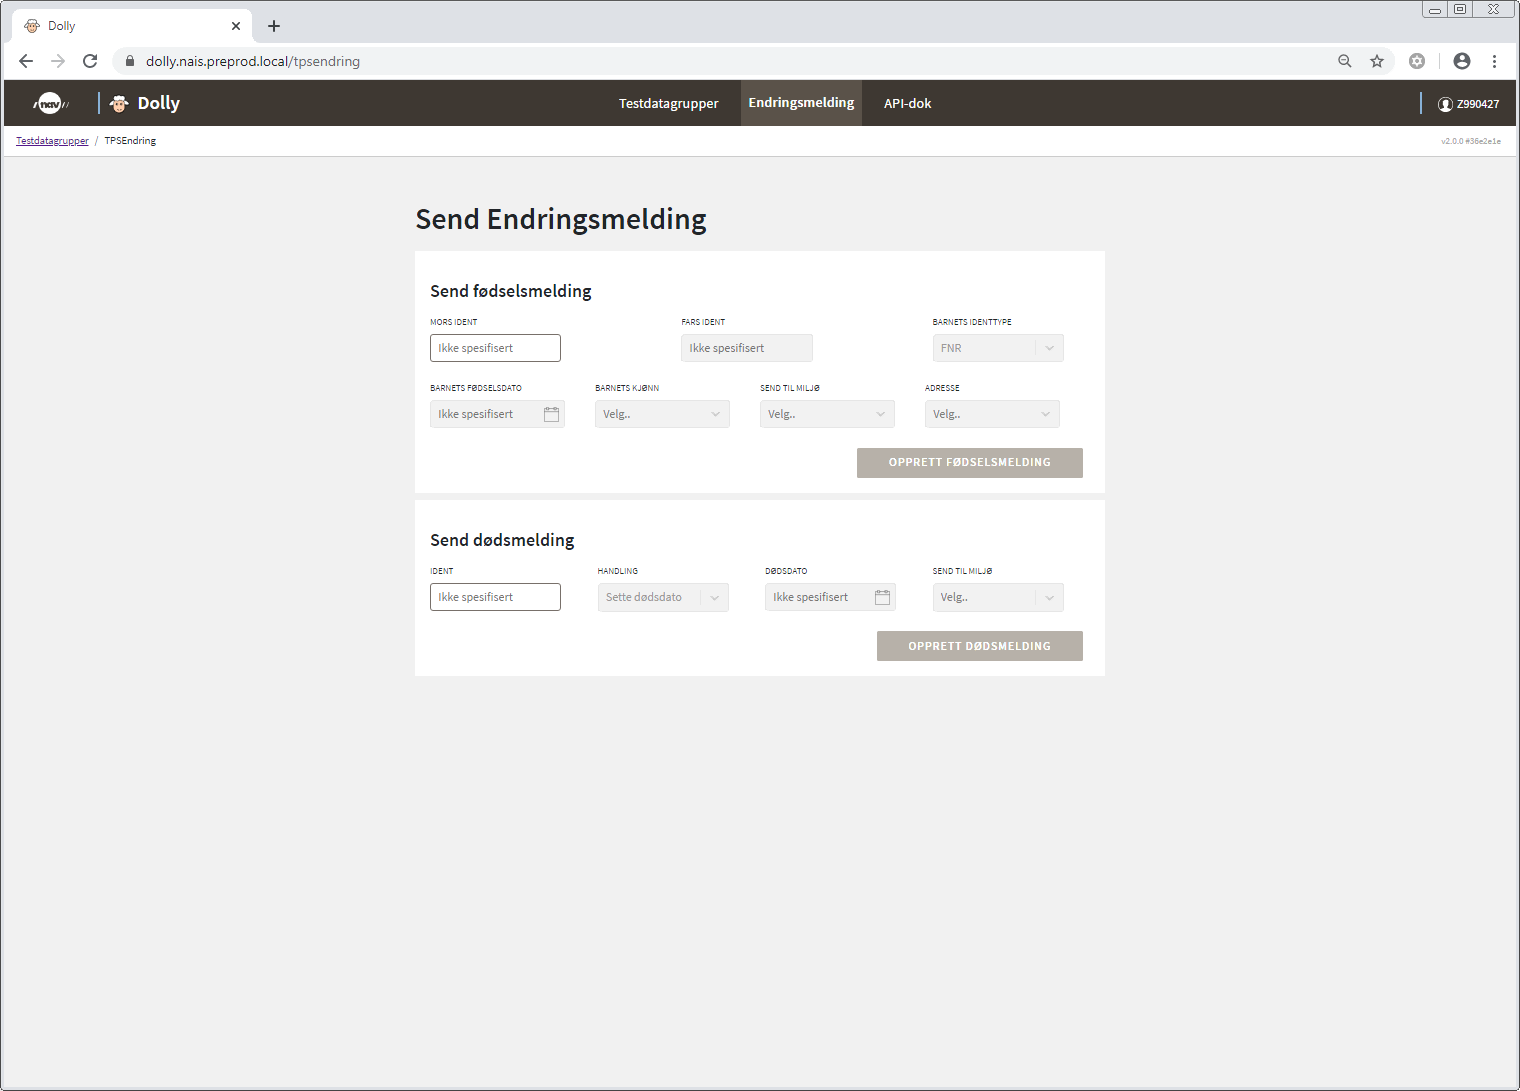Switch to the Testdatagrupper tab
Image resolution: width=1520 pixels, height=1091 pixels.
coord(668,103)
